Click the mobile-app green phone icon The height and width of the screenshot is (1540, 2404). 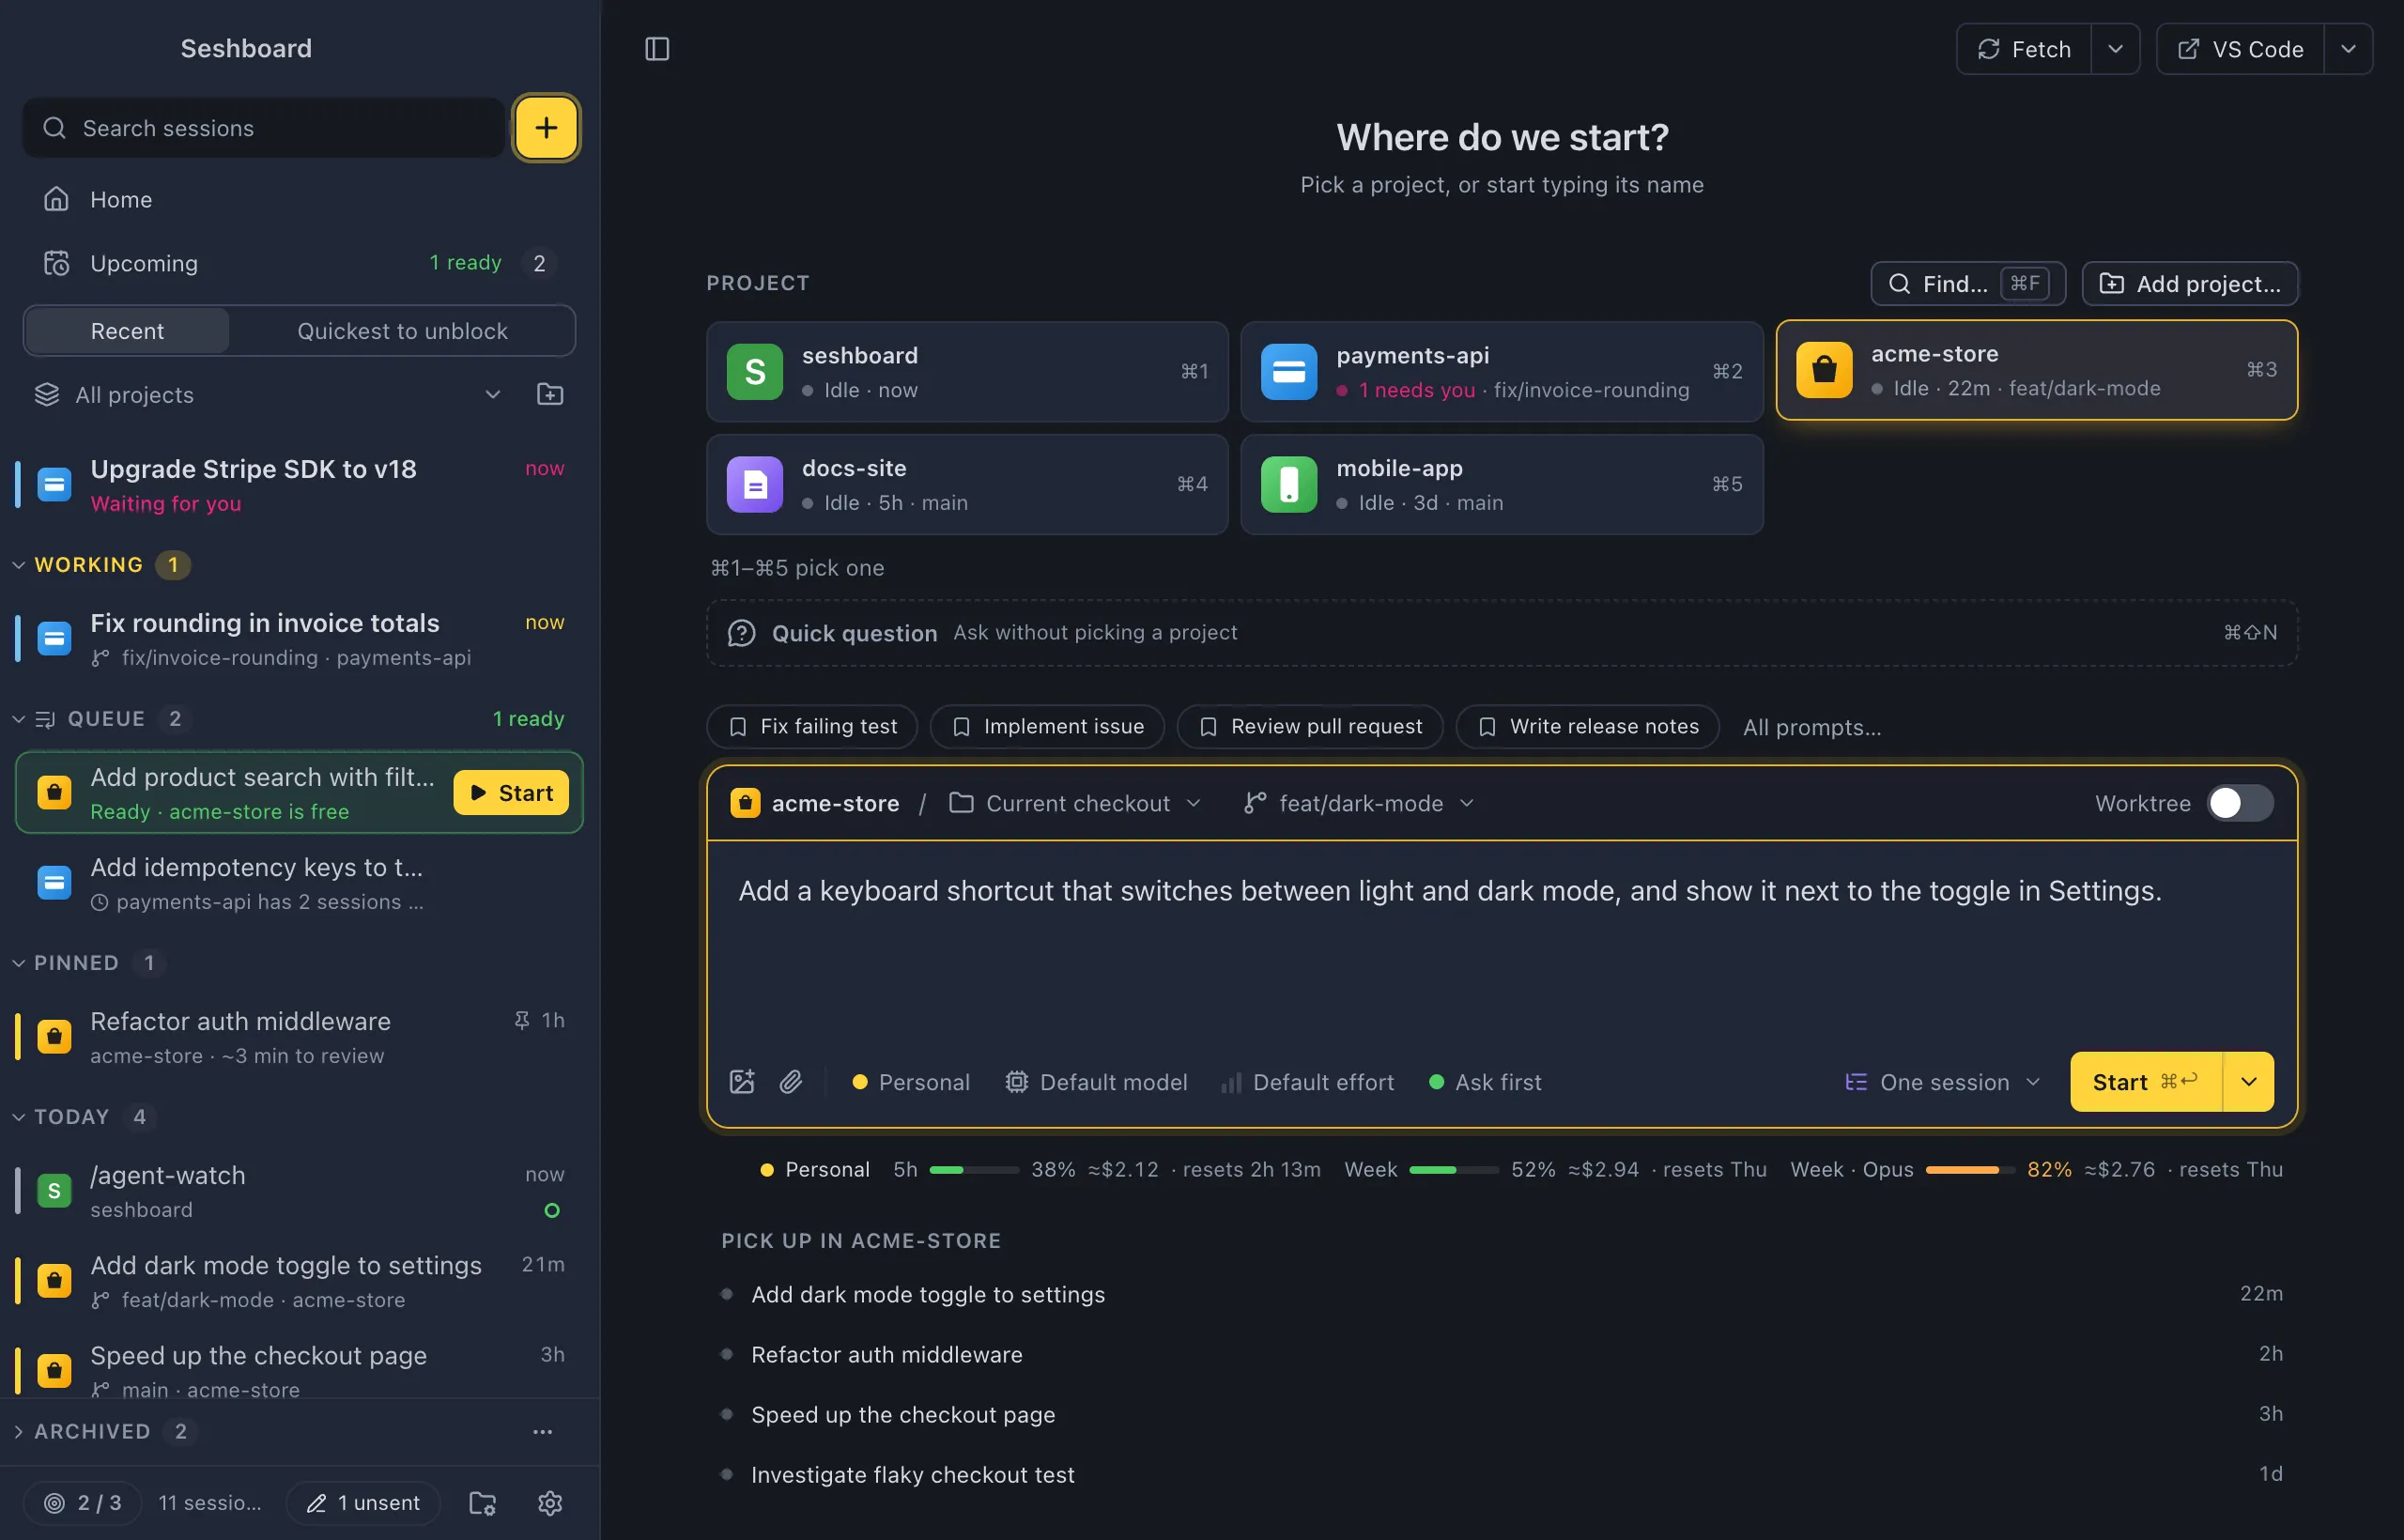point(1289,485)
